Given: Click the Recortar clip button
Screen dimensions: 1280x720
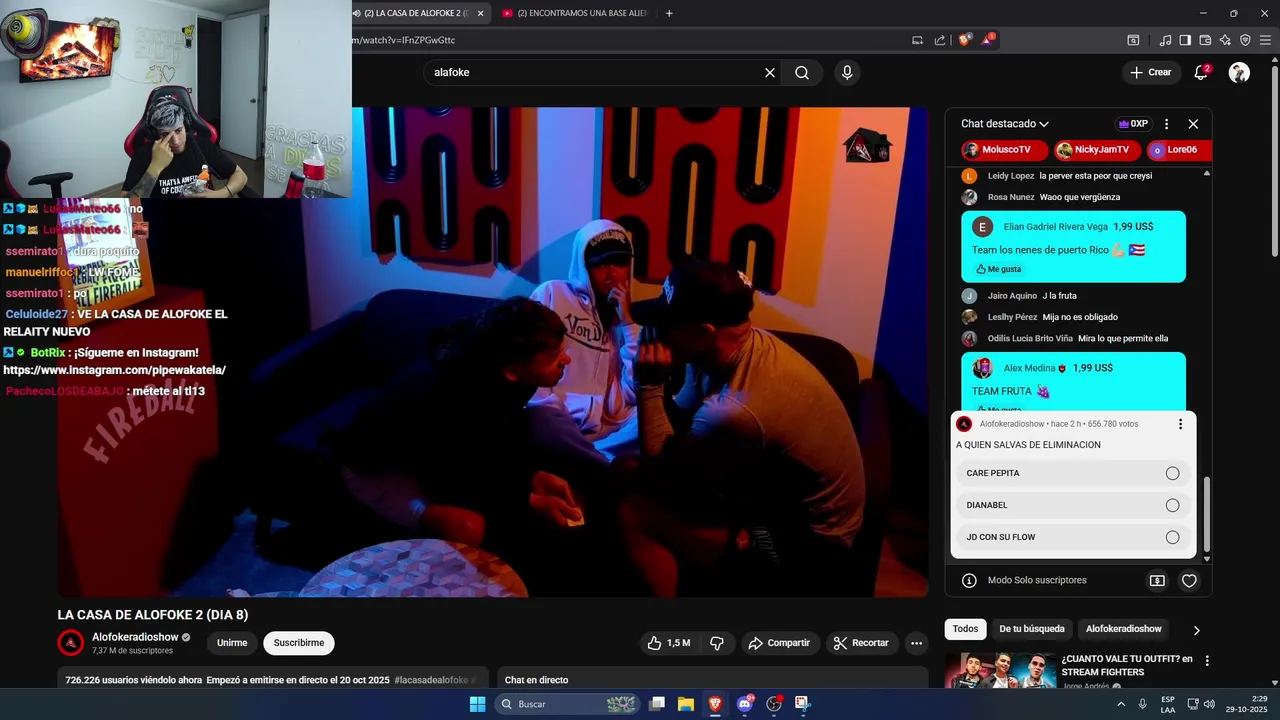Looking at the screenshot, I should pyautogui.click(x=861, y=643).
